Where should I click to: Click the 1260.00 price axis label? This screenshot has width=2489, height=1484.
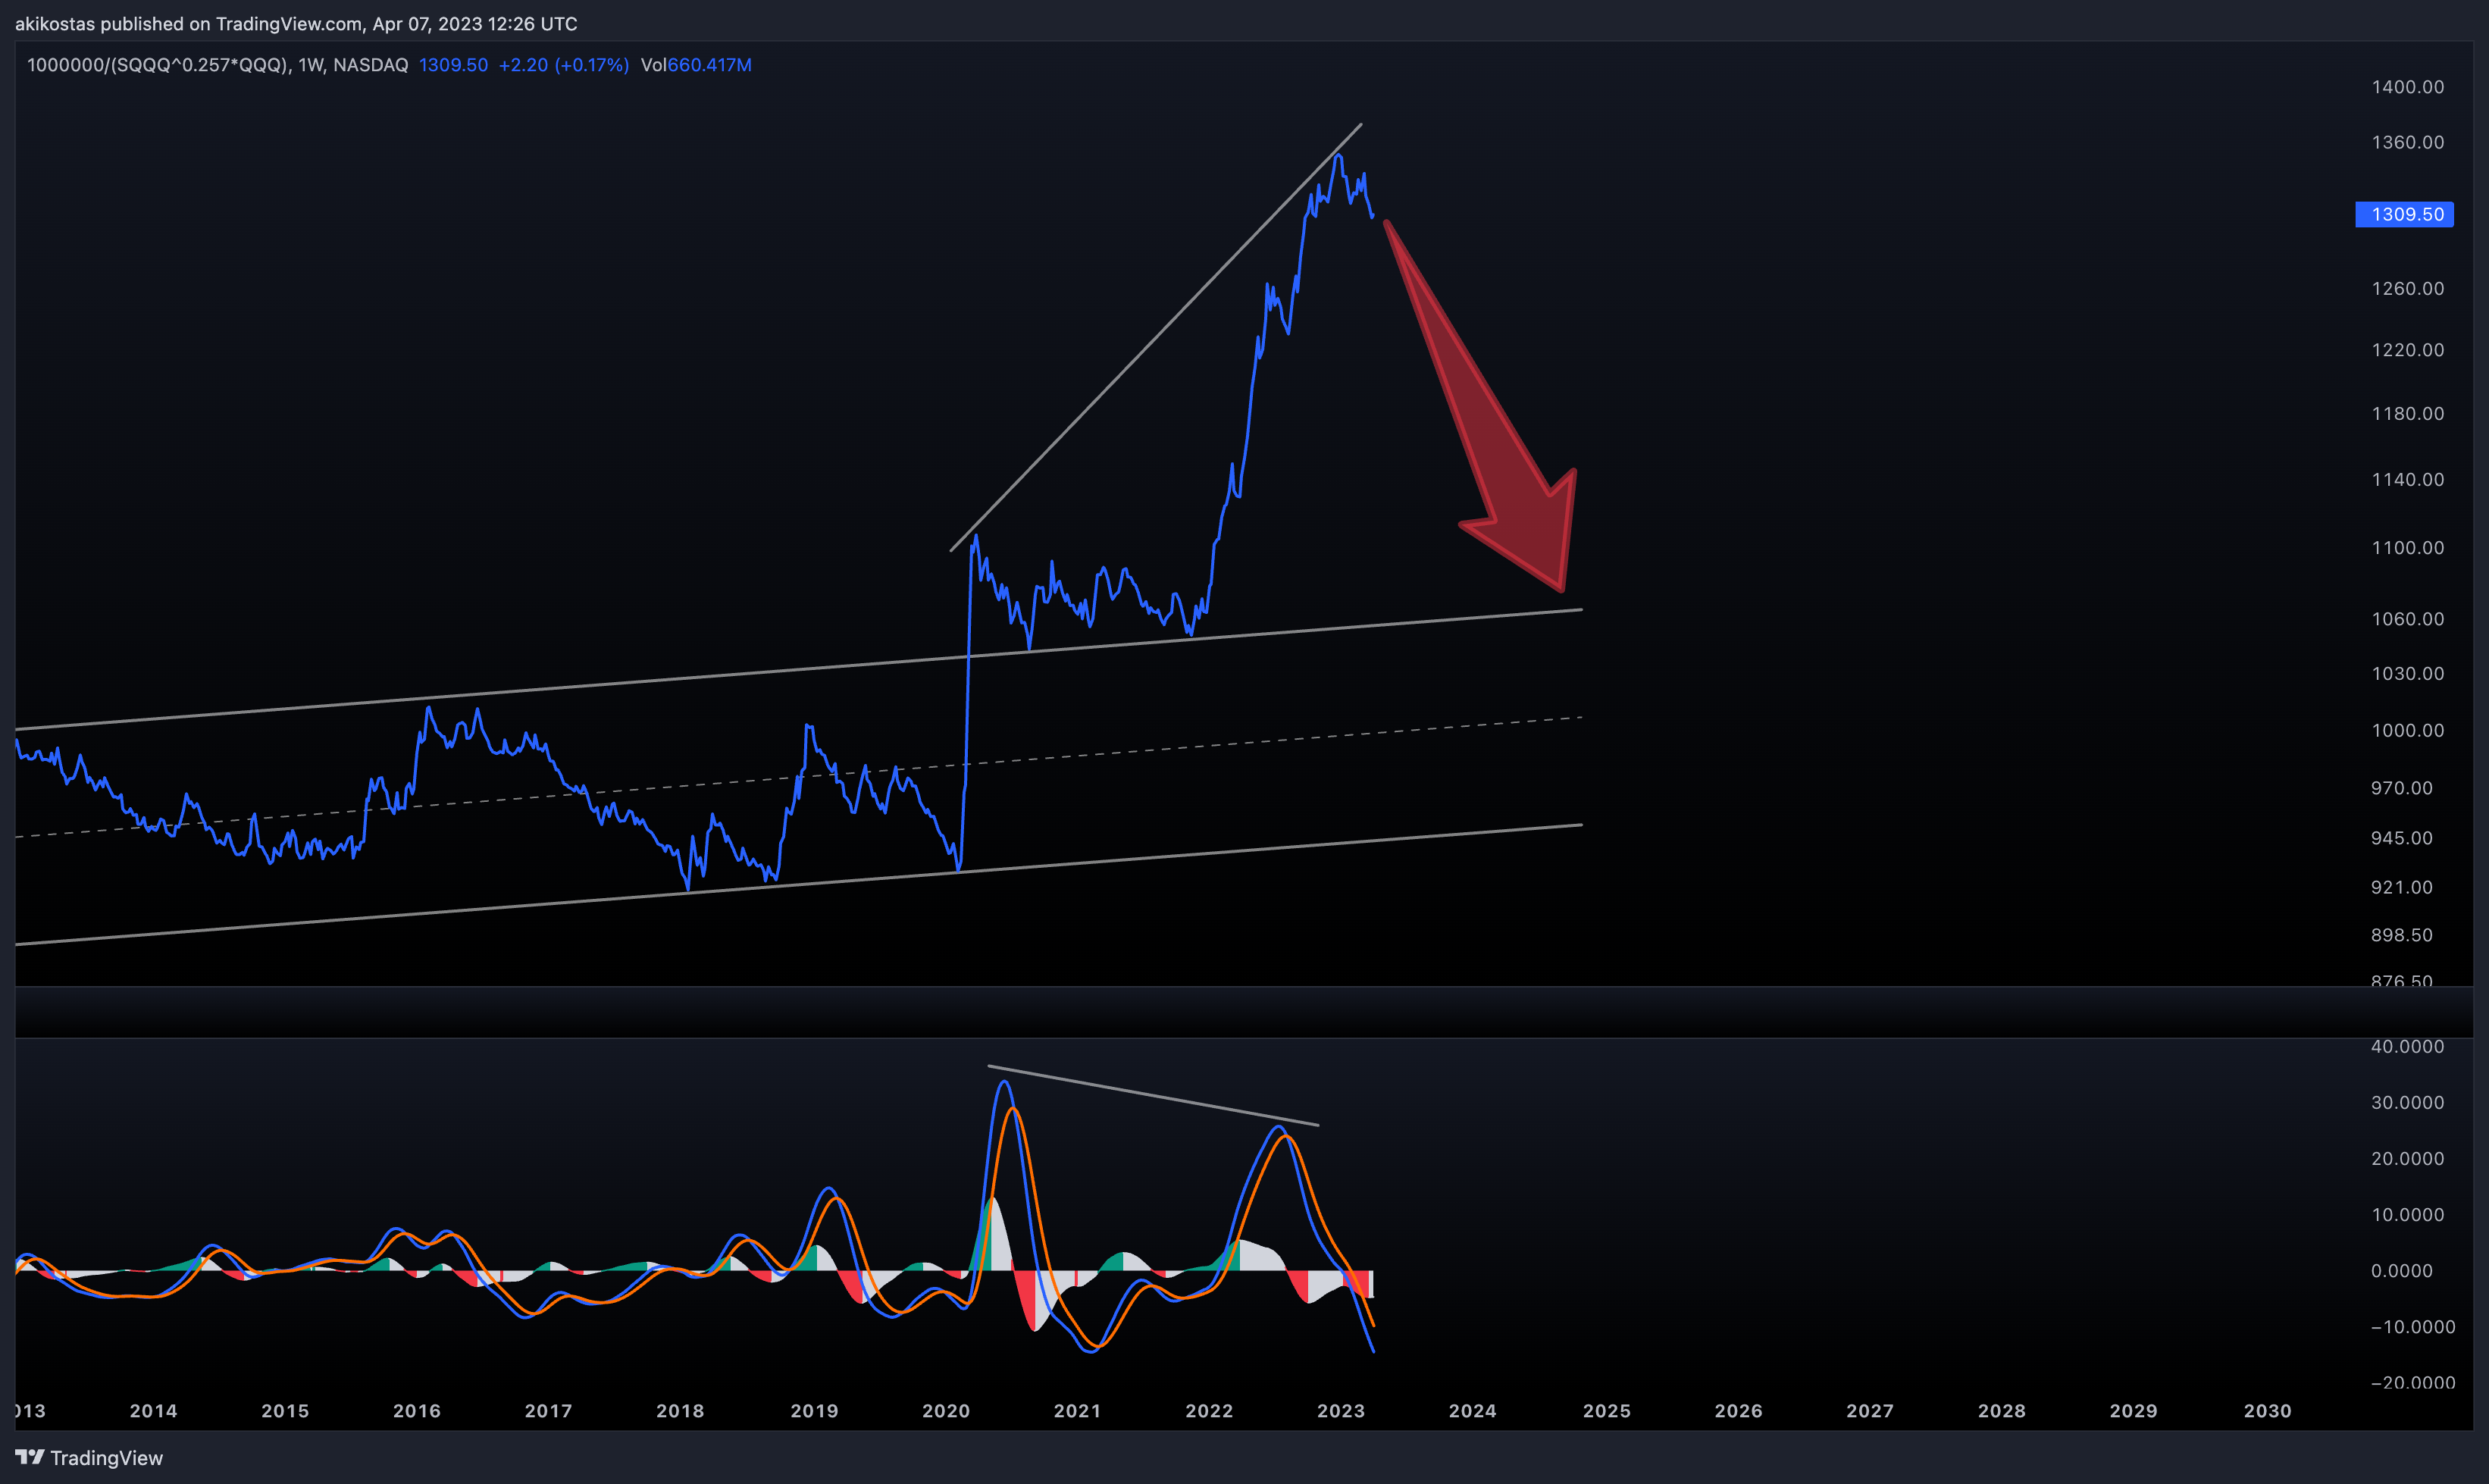[x=2407, y=288]
